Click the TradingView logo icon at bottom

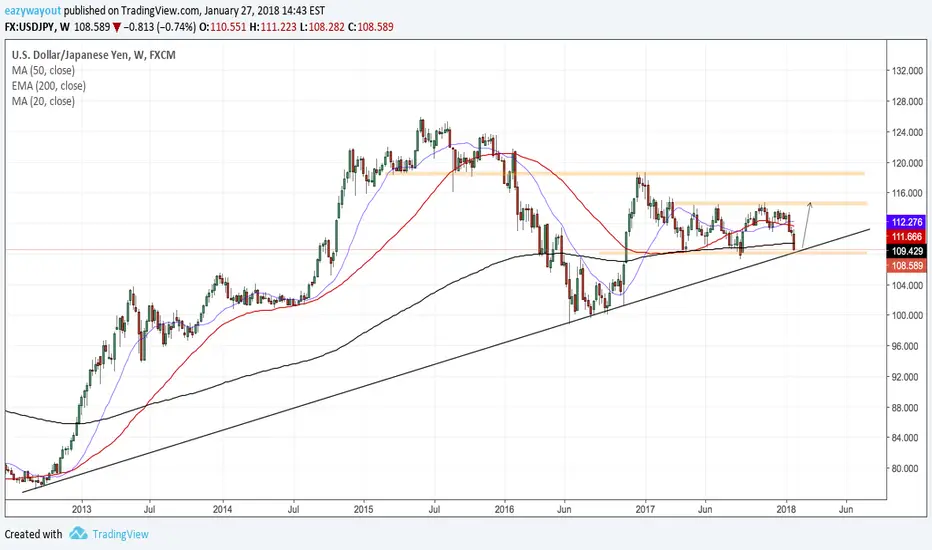tap(78, 533)
